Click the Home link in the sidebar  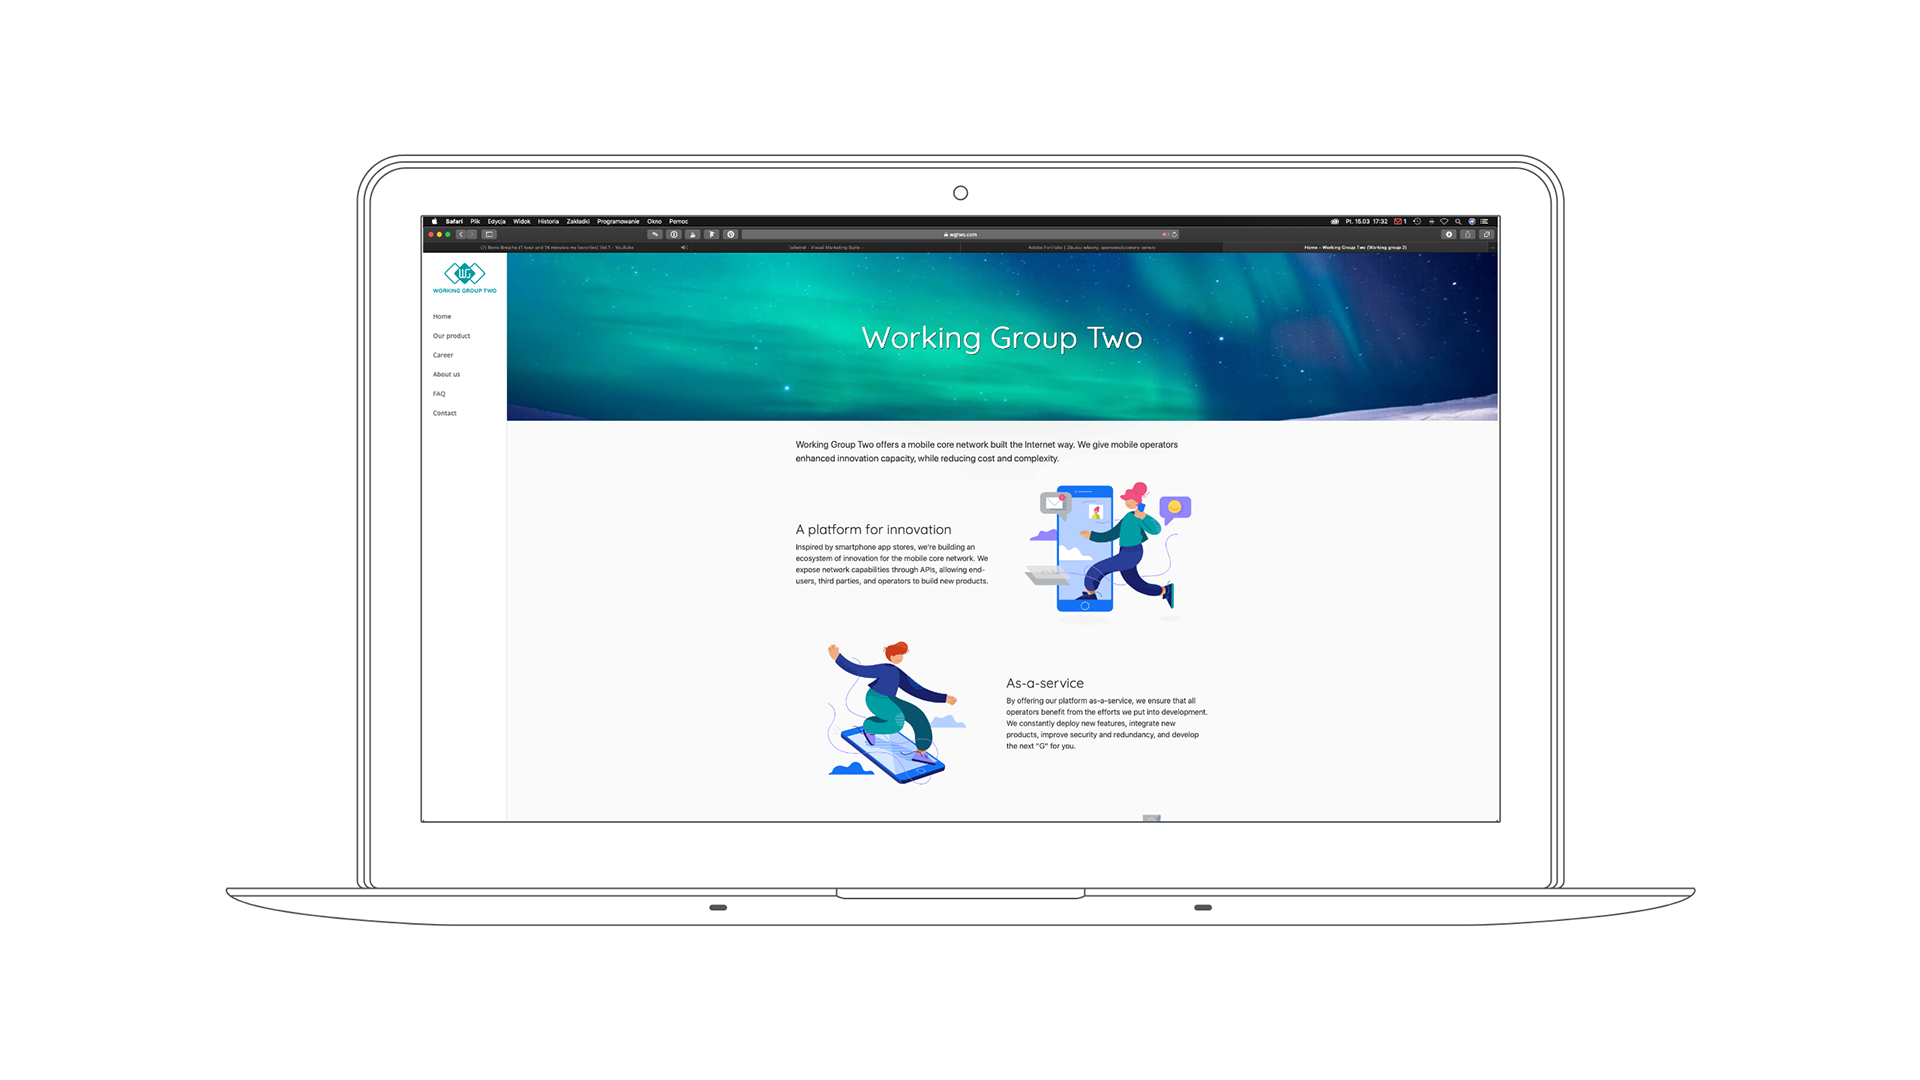pos(442,316)
